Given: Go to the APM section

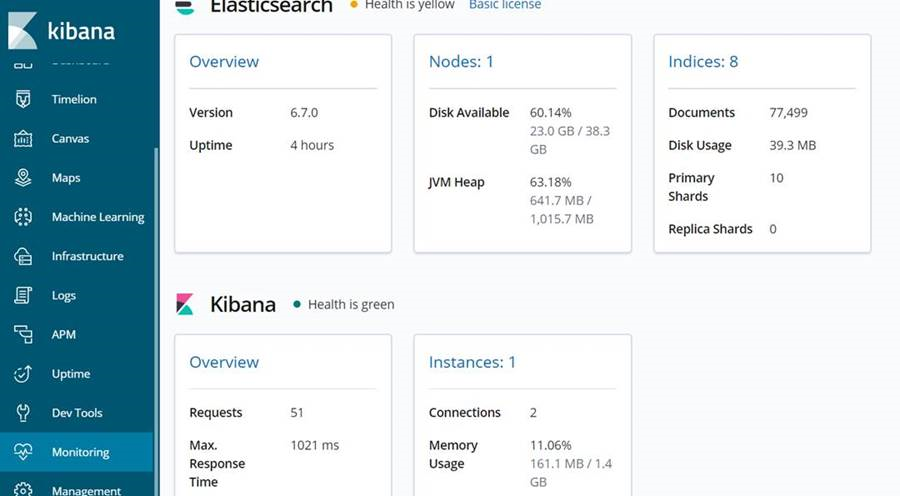Looking at the screenshot, I should (x=64, y=334).
